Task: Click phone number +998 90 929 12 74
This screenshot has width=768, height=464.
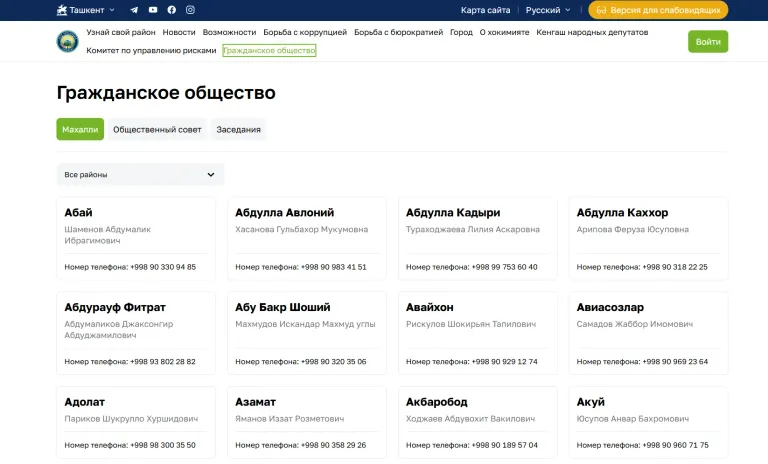Action: click(x=504, y=362)
